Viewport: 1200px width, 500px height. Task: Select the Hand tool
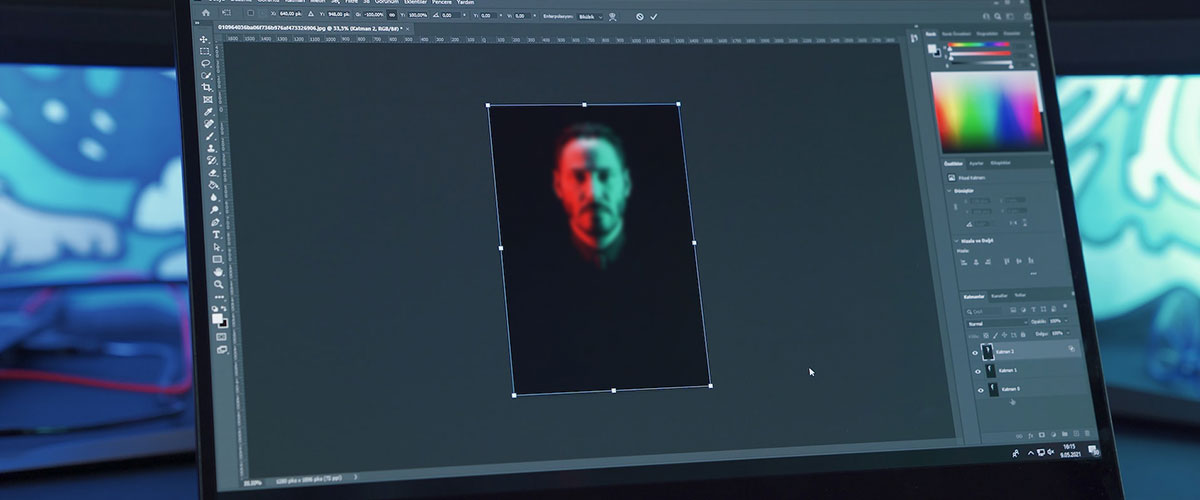(x=217, y=272)
